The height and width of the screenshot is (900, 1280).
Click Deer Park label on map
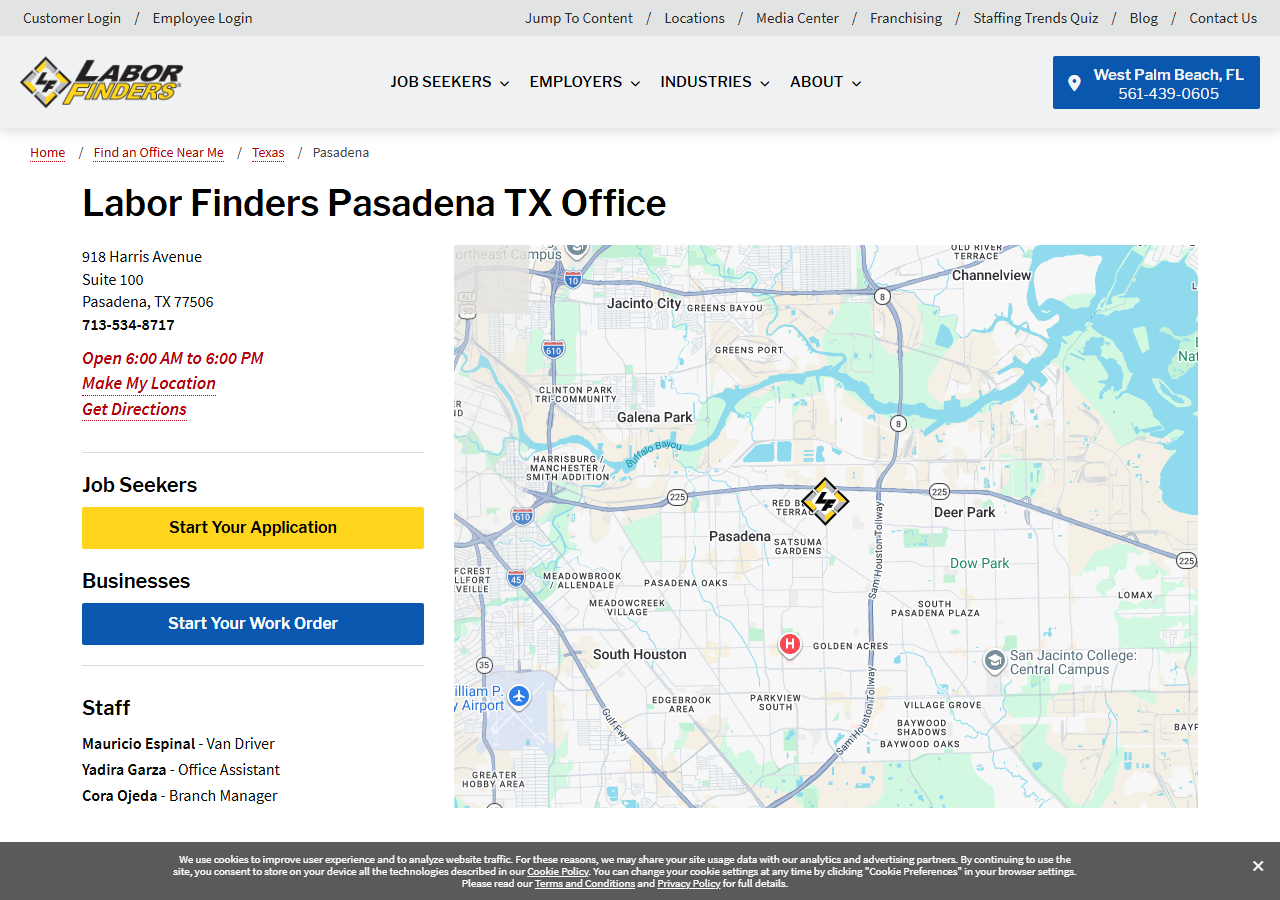click(965, 512)
